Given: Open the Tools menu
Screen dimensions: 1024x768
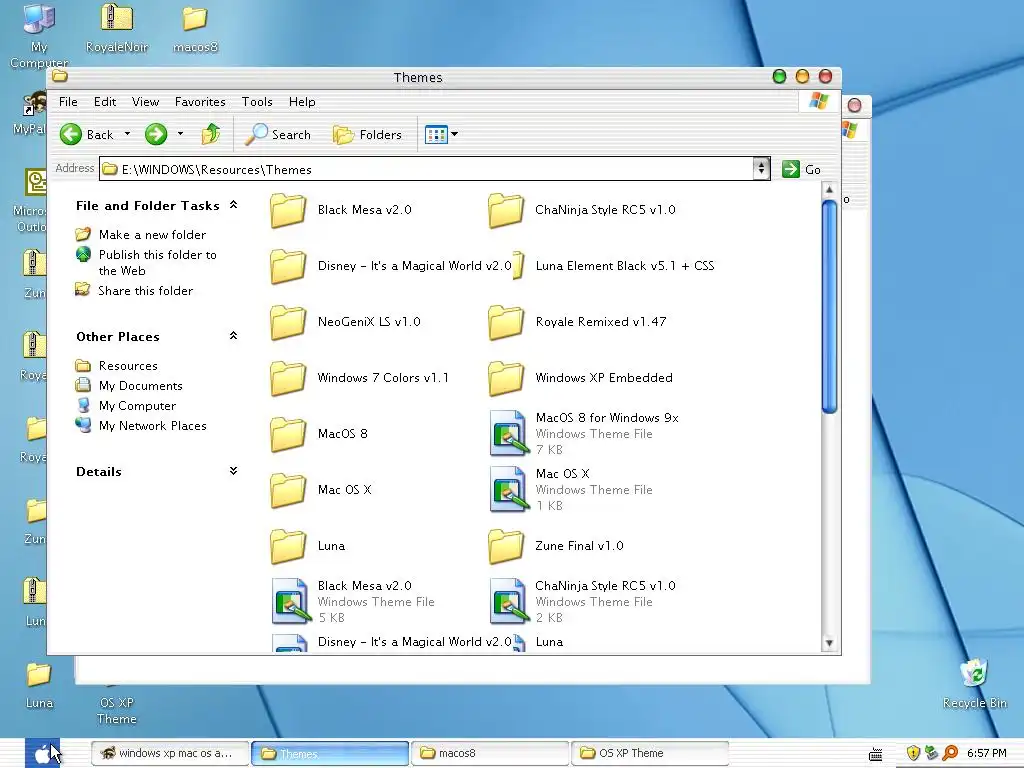Looking at the screenshot, I should 257,102.
